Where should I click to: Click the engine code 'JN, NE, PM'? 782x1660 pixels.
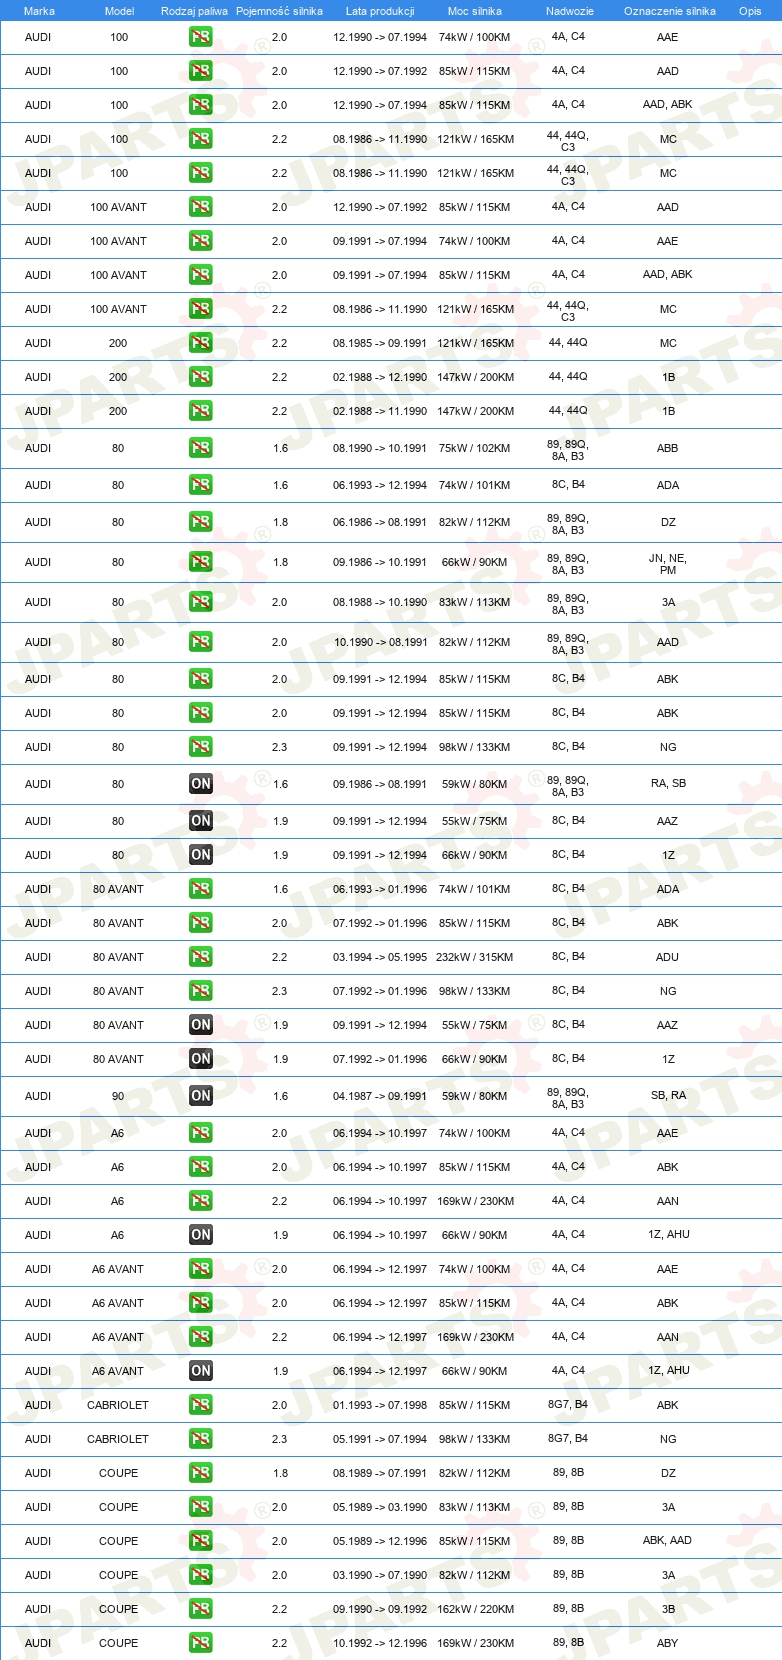coord(668,564)
